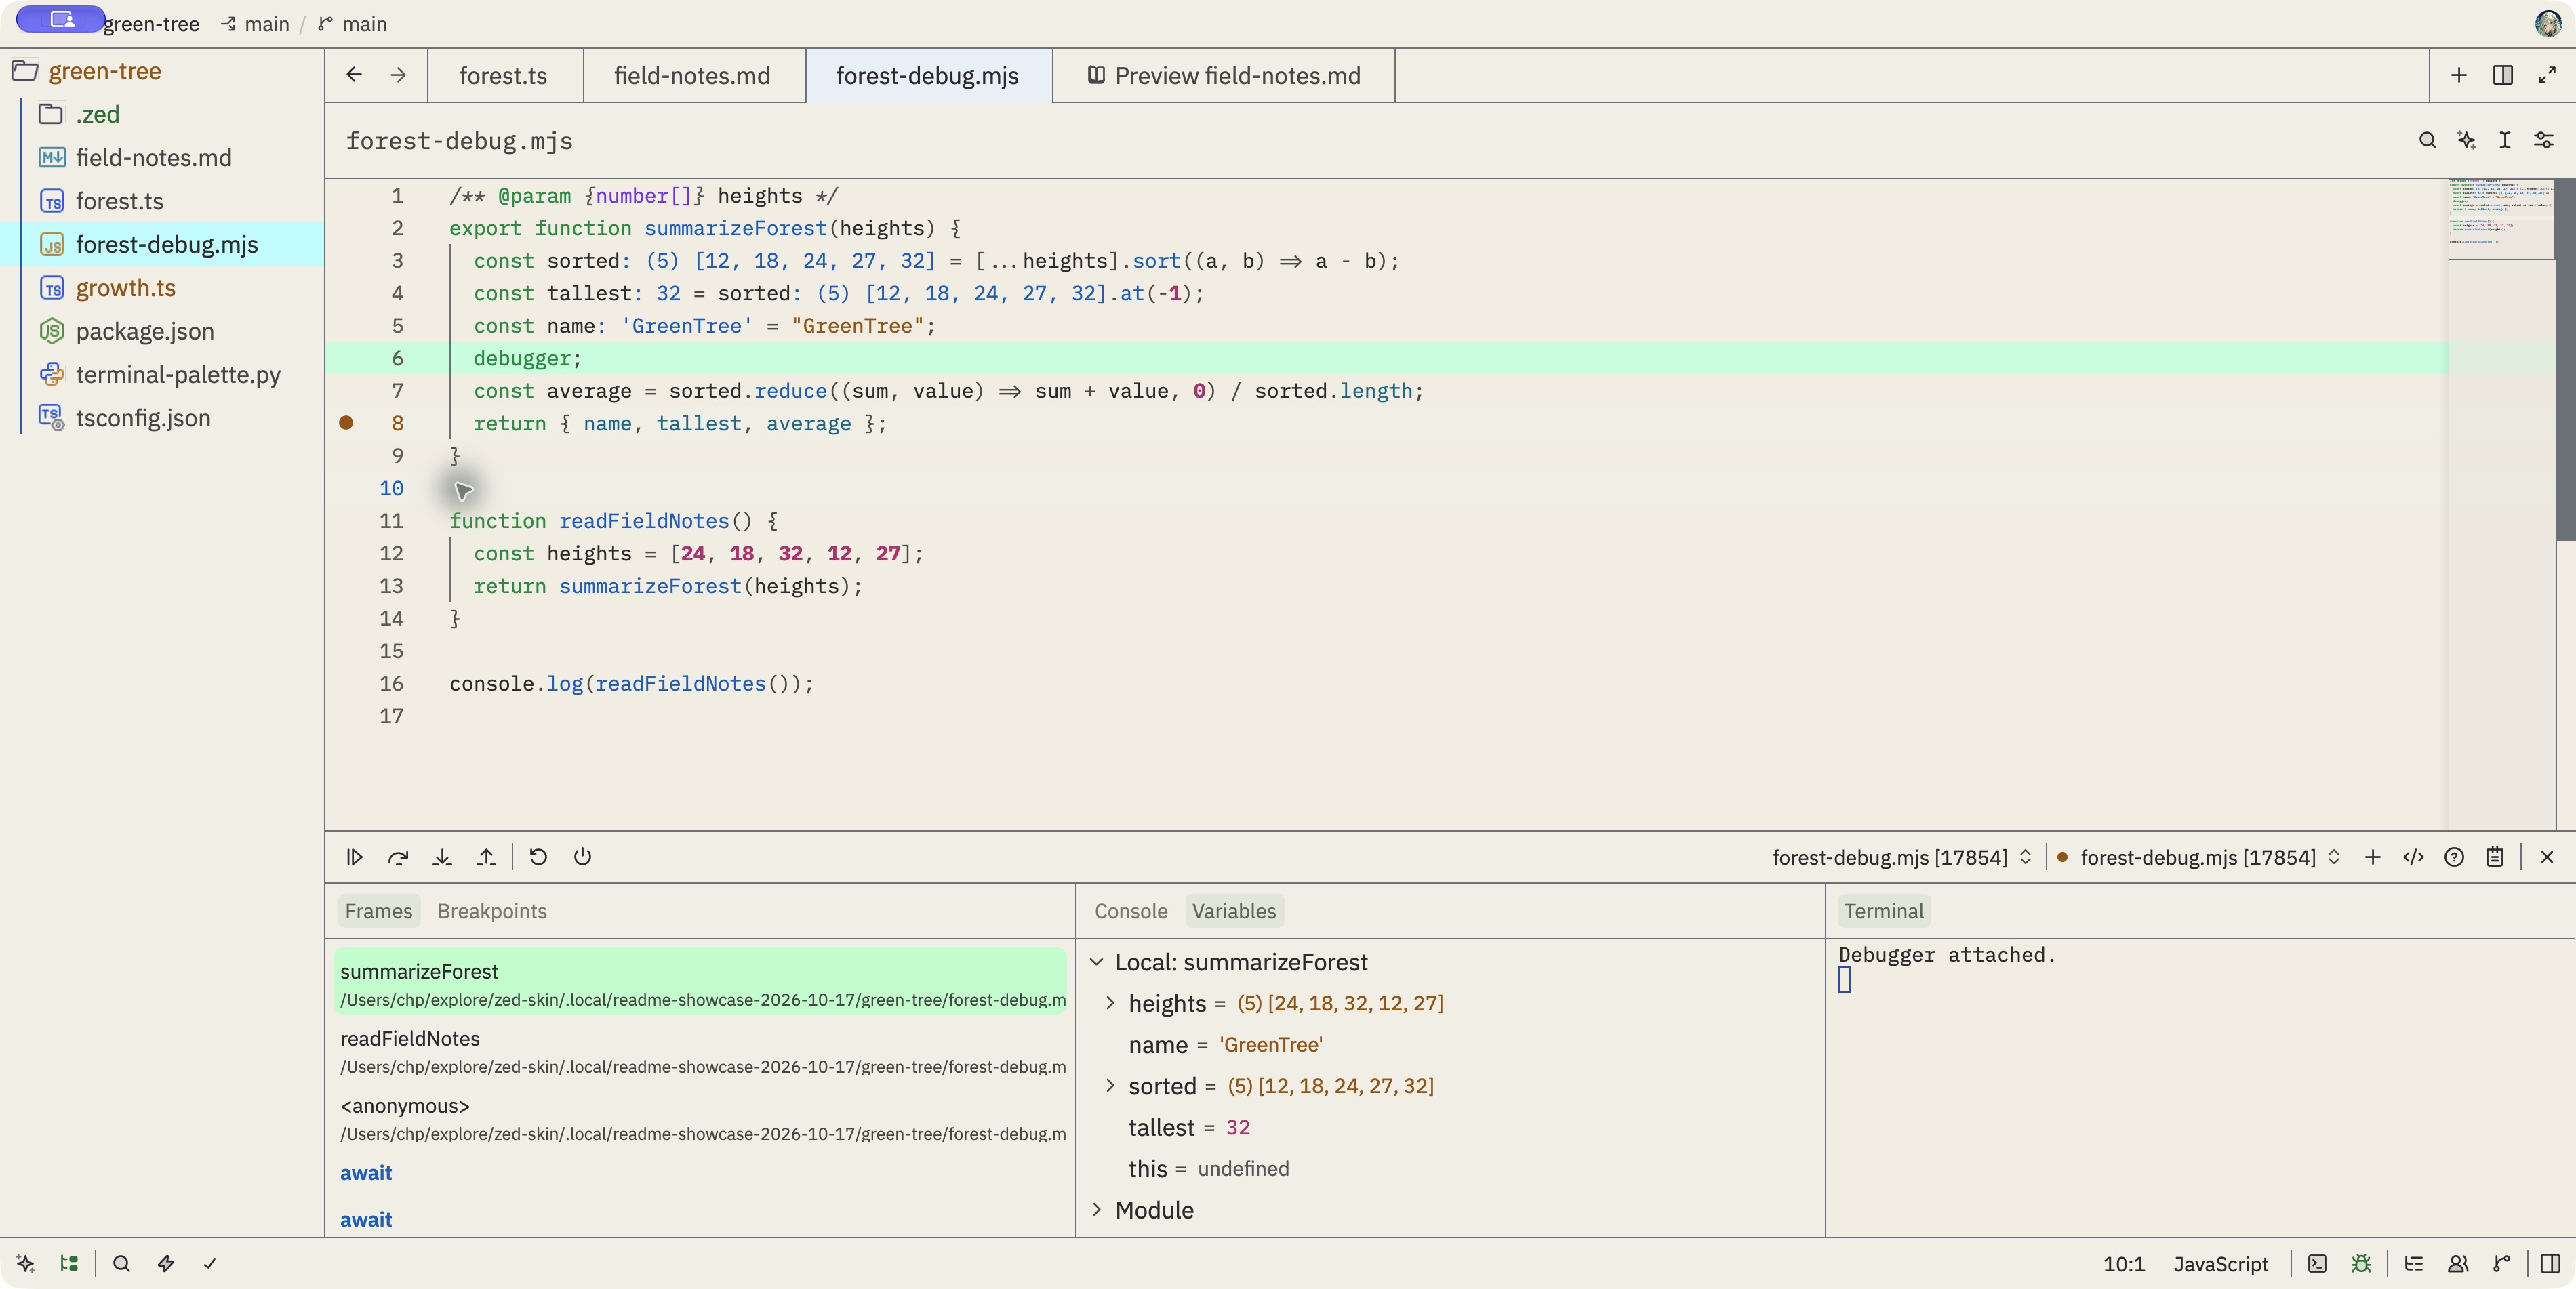2576x1289 pixels.
Task: Restart the debug session
Action: tap(538, 857)
